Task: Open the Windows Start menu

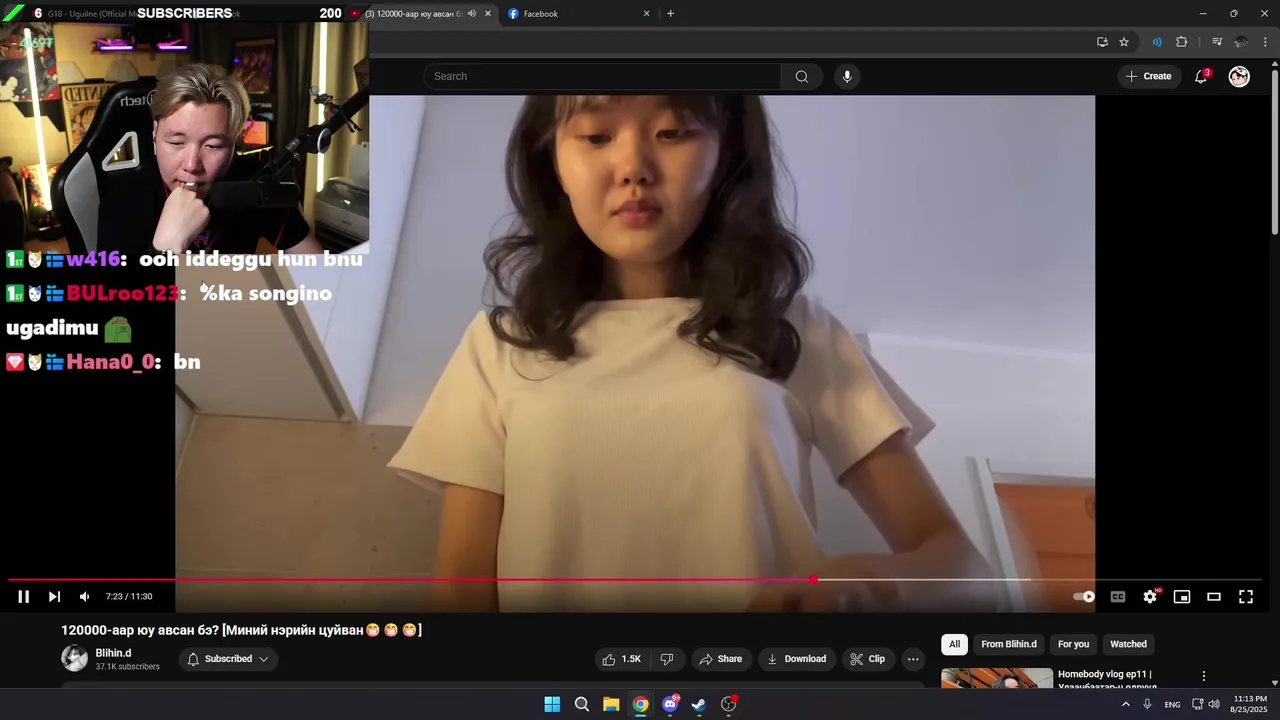Action: [x=552, y=704]
